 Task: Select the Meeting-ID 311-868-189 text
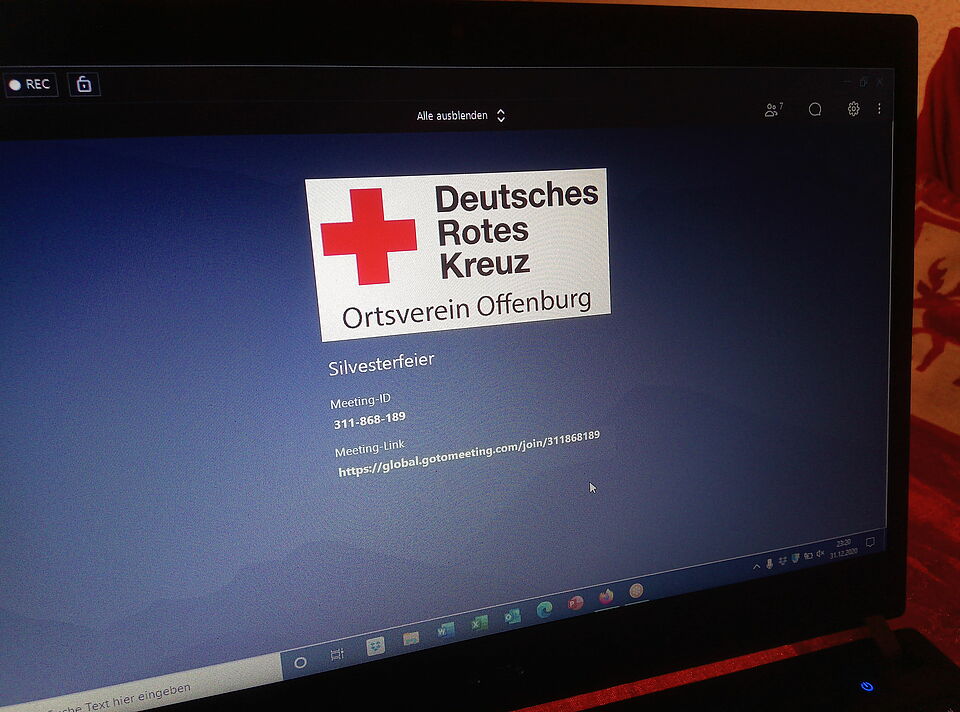click(369, 420)
